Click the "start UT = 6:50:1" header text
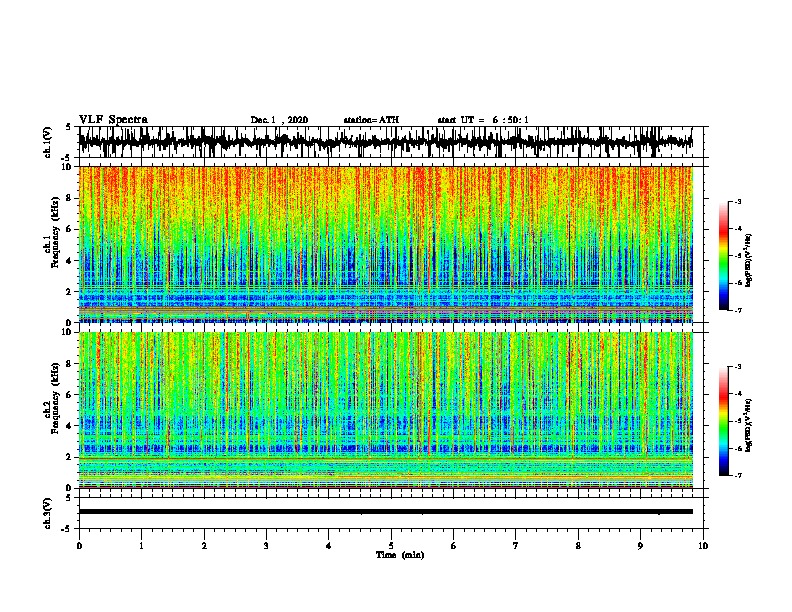Viewport: 792px width, 612px height. click(483, 120)
